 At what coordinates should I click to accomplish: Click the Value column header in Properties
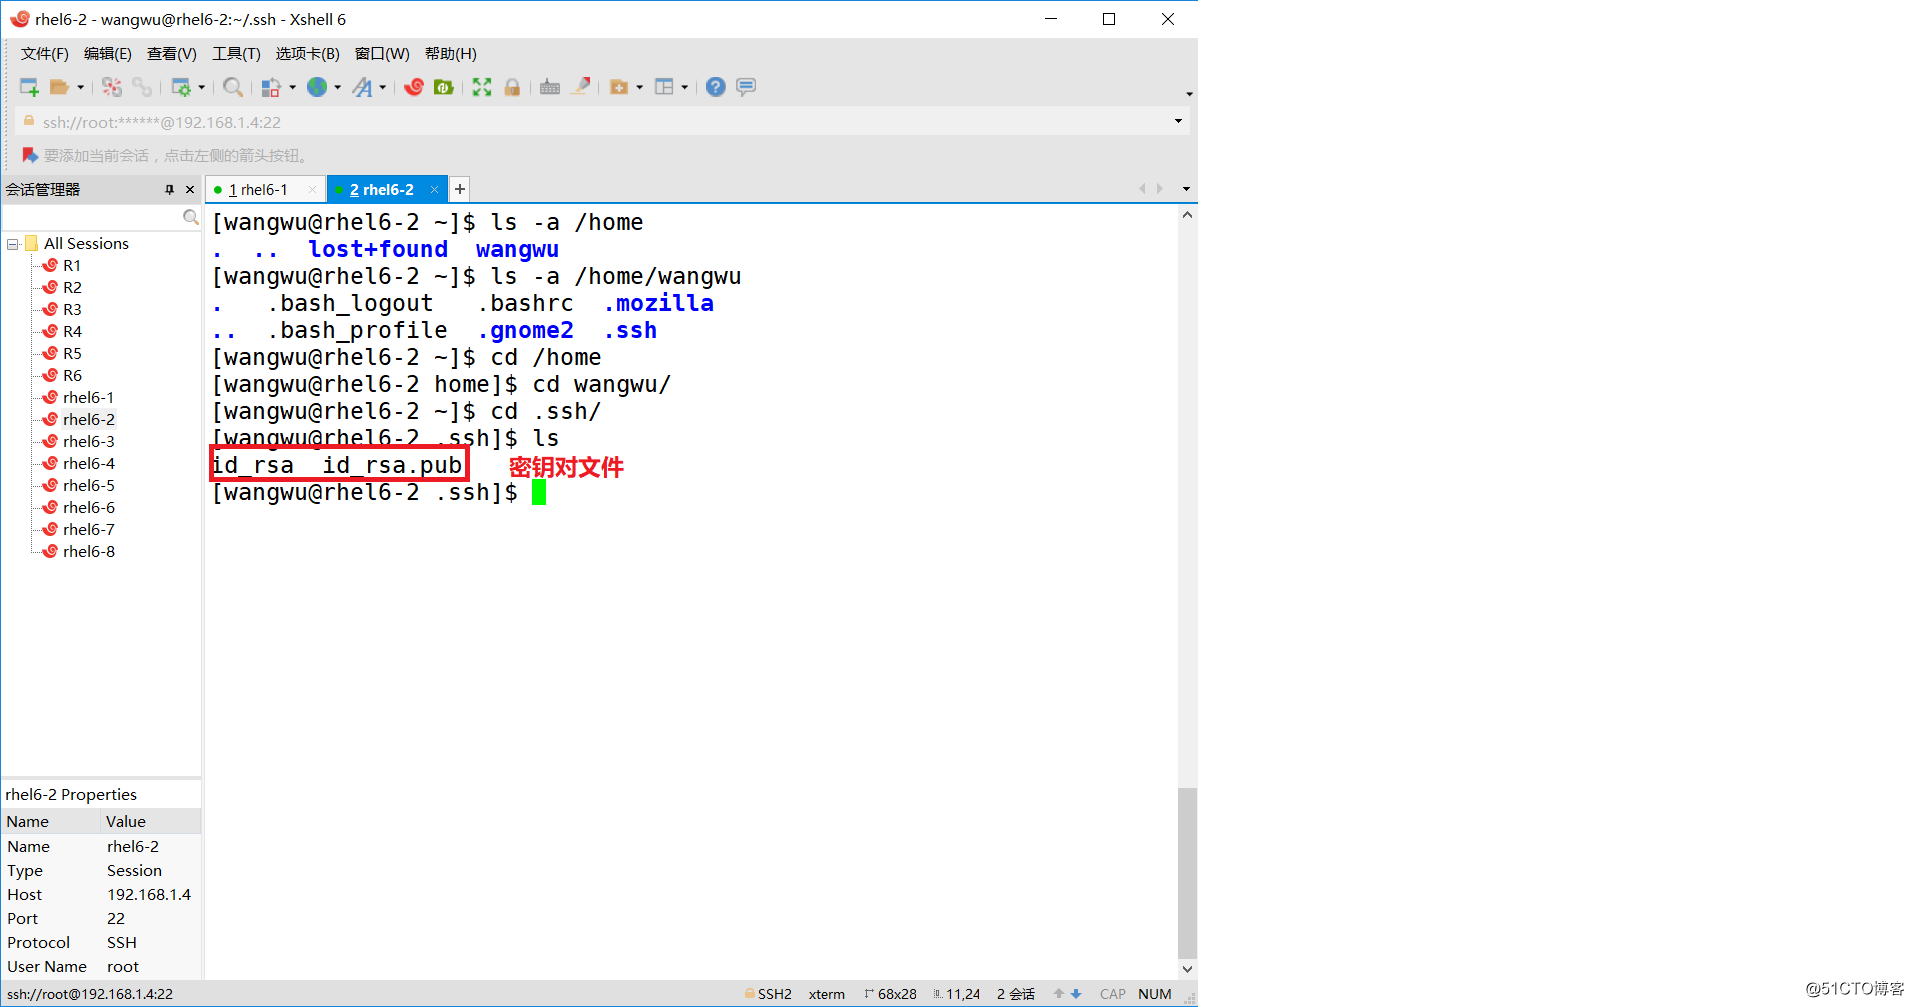coord(151,822)
